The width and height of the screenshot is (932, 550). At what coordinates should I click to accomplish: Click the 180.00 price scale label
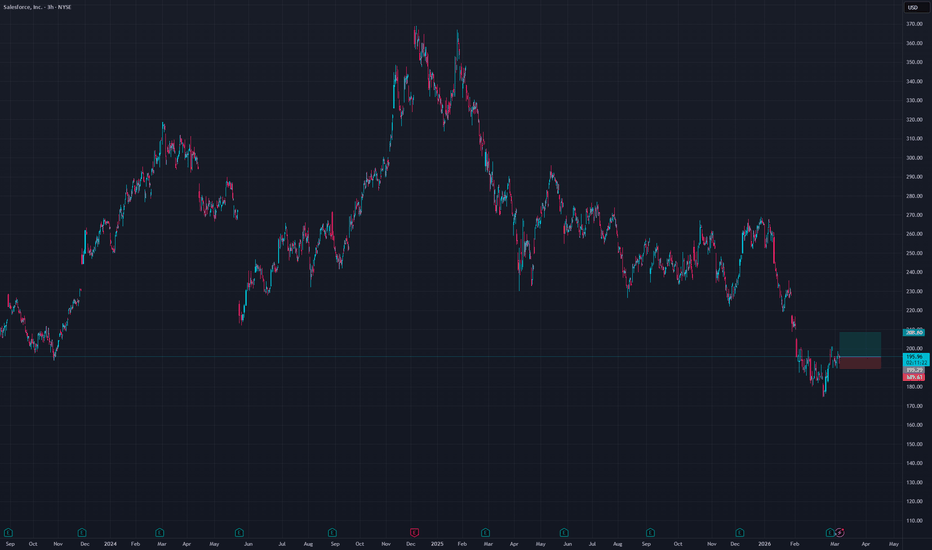(914, 386)
